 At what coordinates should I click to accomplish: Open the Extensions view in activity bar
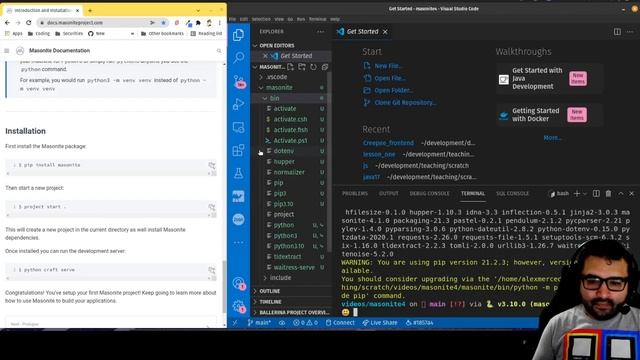(x=238, y=150)
